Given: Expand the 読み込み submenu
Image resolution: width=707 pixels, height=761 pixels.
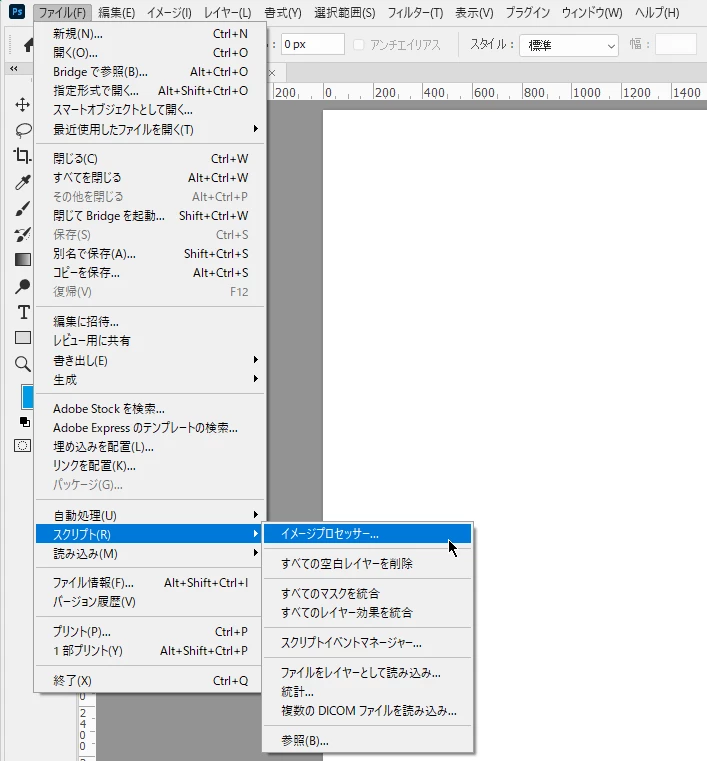Looking at the screenshot, I should pyautogui.click(x=150, y=553).
